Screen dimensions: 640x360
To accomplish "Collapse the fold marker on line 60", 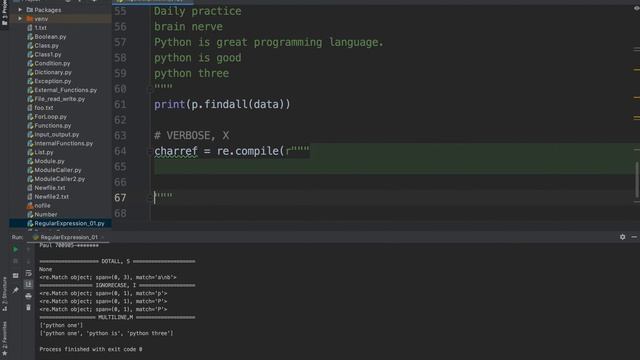I will [150, 89].
